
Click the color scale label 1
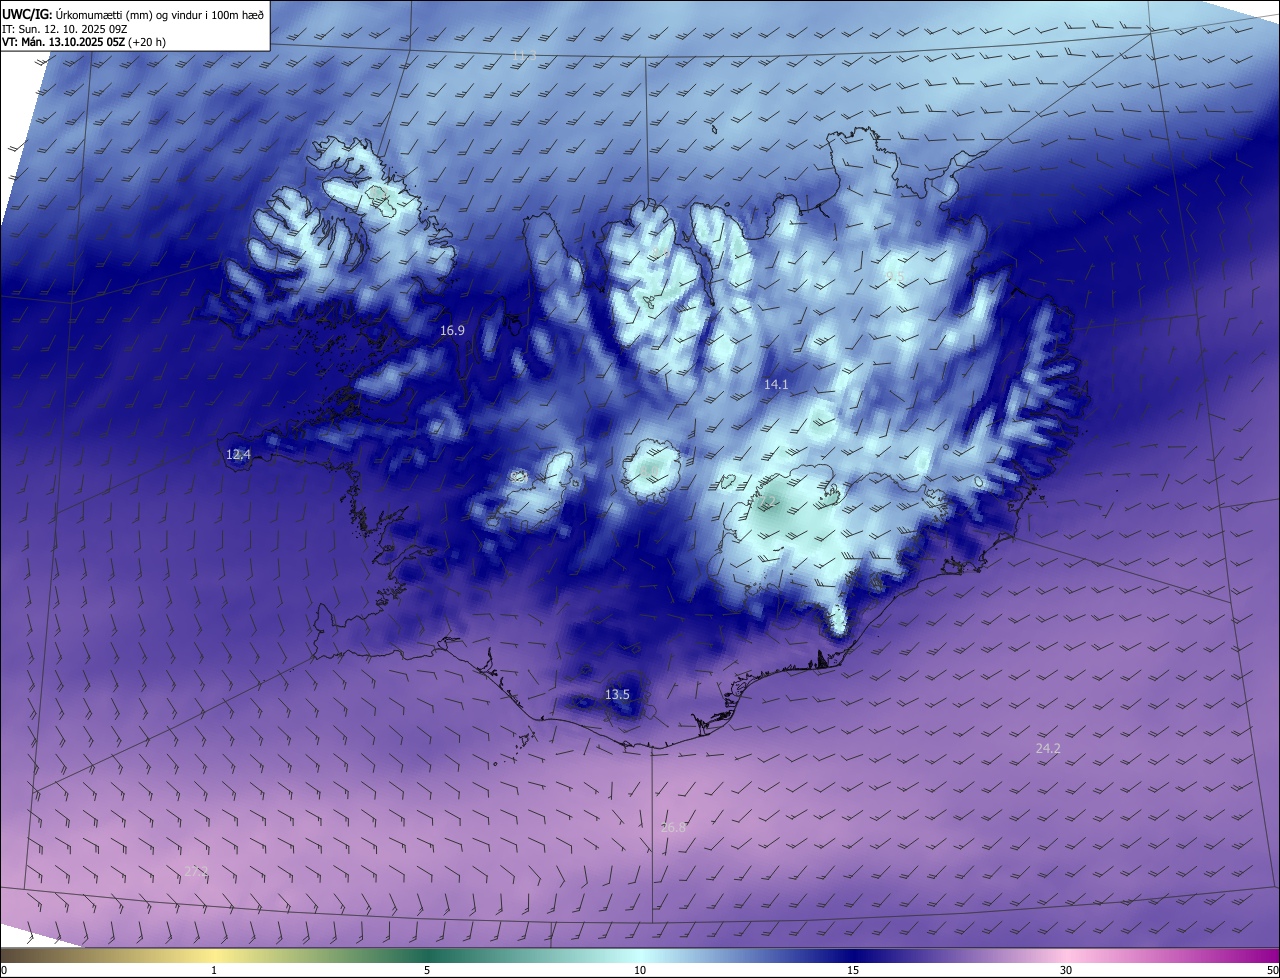pos(215,970)
